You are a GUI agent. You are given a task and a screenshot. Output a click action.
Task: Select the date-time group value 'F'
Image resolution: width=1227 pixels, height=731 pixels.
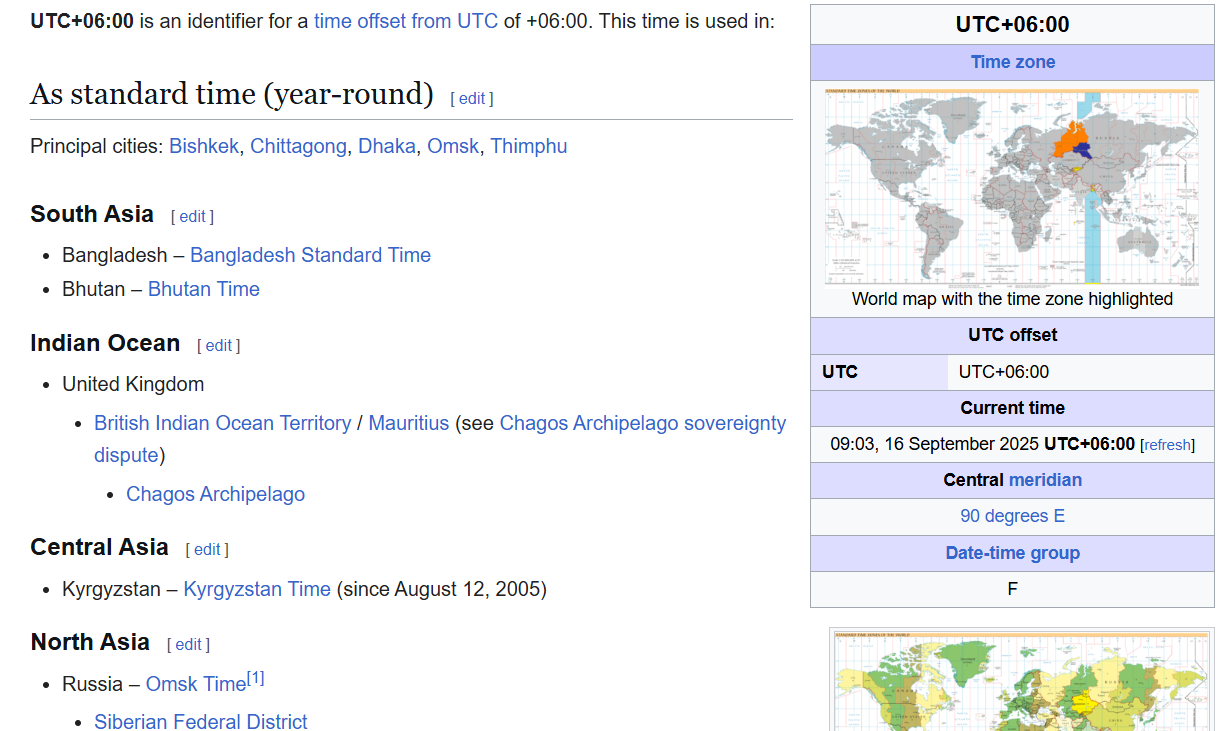pyautogui.click(x=1012, y=589)
